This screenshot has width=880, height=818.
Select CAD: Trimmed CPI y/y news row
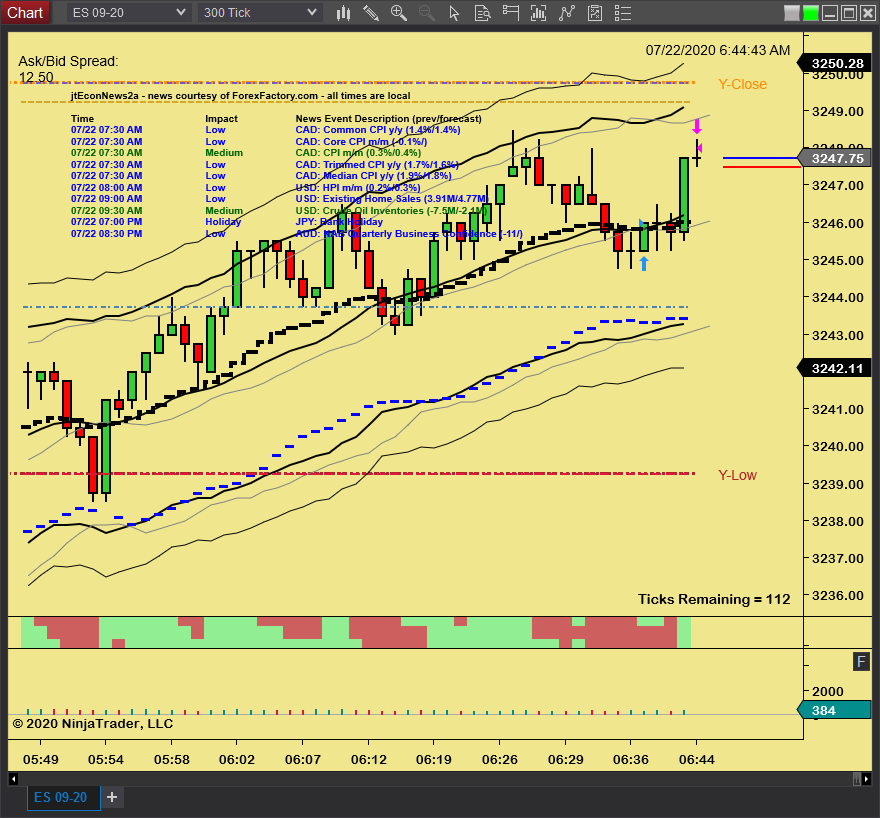265,164
